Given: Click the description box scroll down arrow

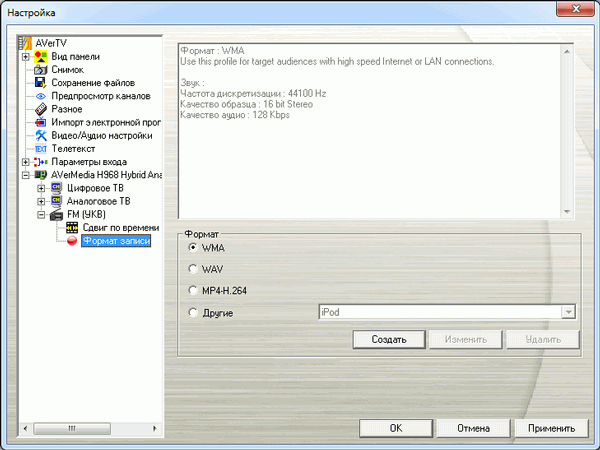Looking at the screenshot, I should click(x=567, y=212).
